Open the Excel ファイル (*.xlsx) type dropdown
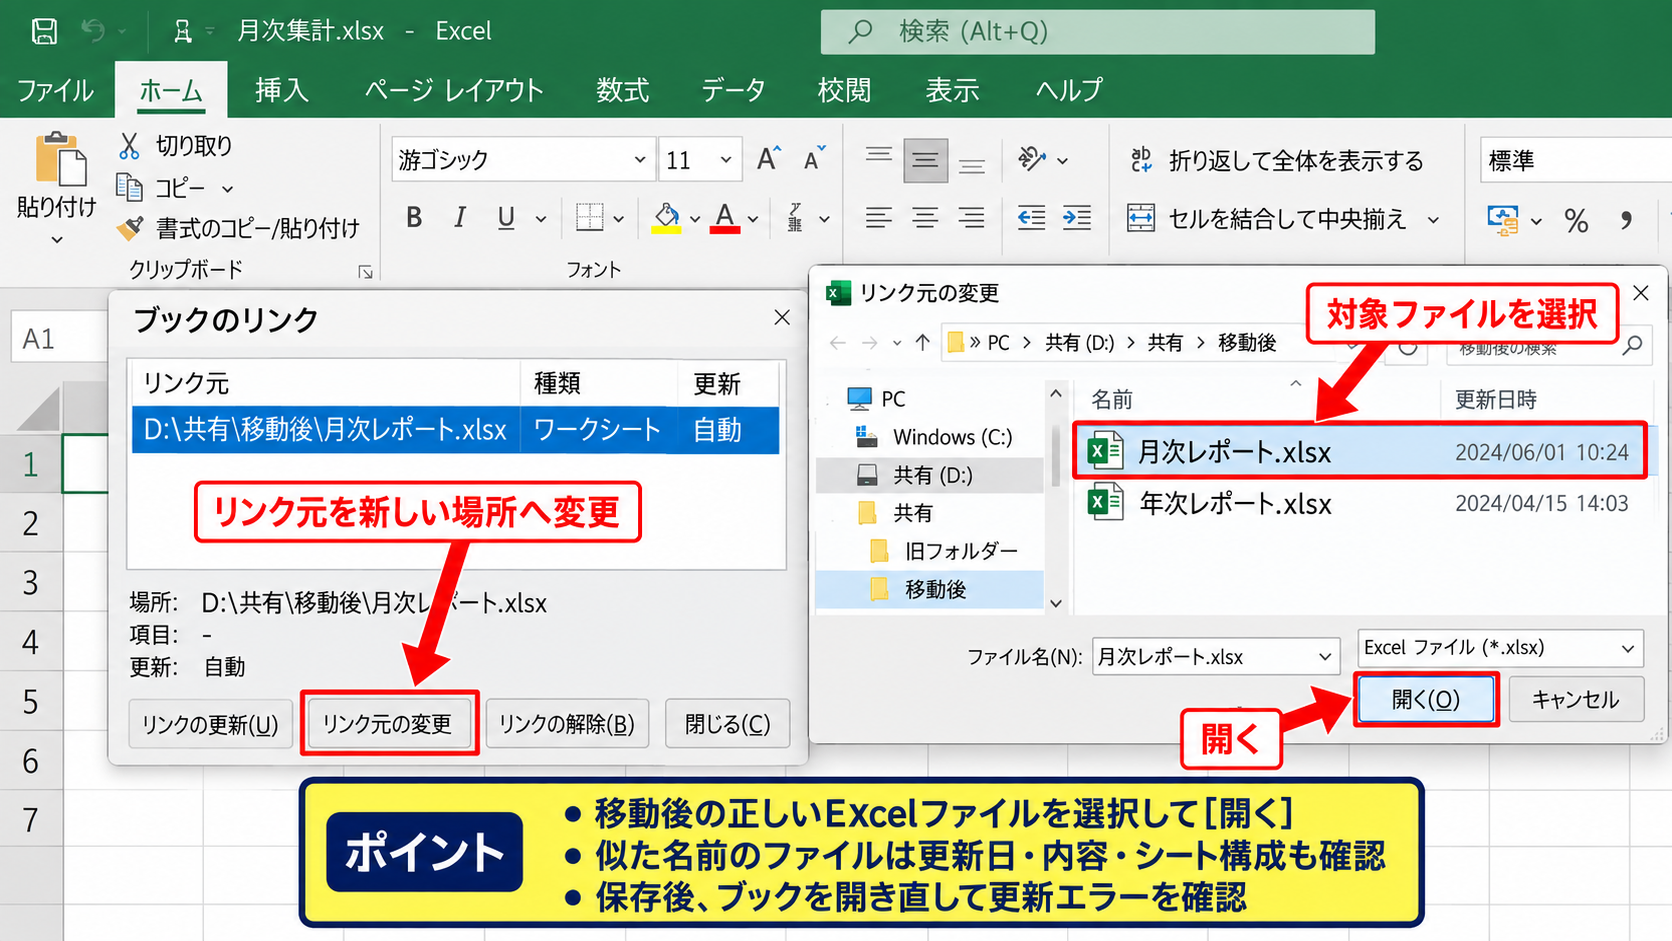 [x=1627, y=649]
